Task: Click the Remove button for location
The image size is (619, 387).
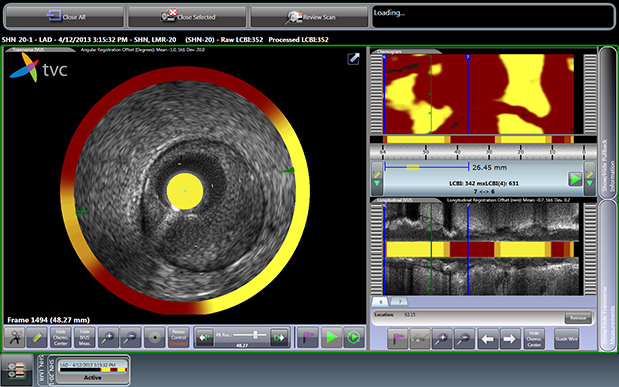Action: [x=578, y=317]
